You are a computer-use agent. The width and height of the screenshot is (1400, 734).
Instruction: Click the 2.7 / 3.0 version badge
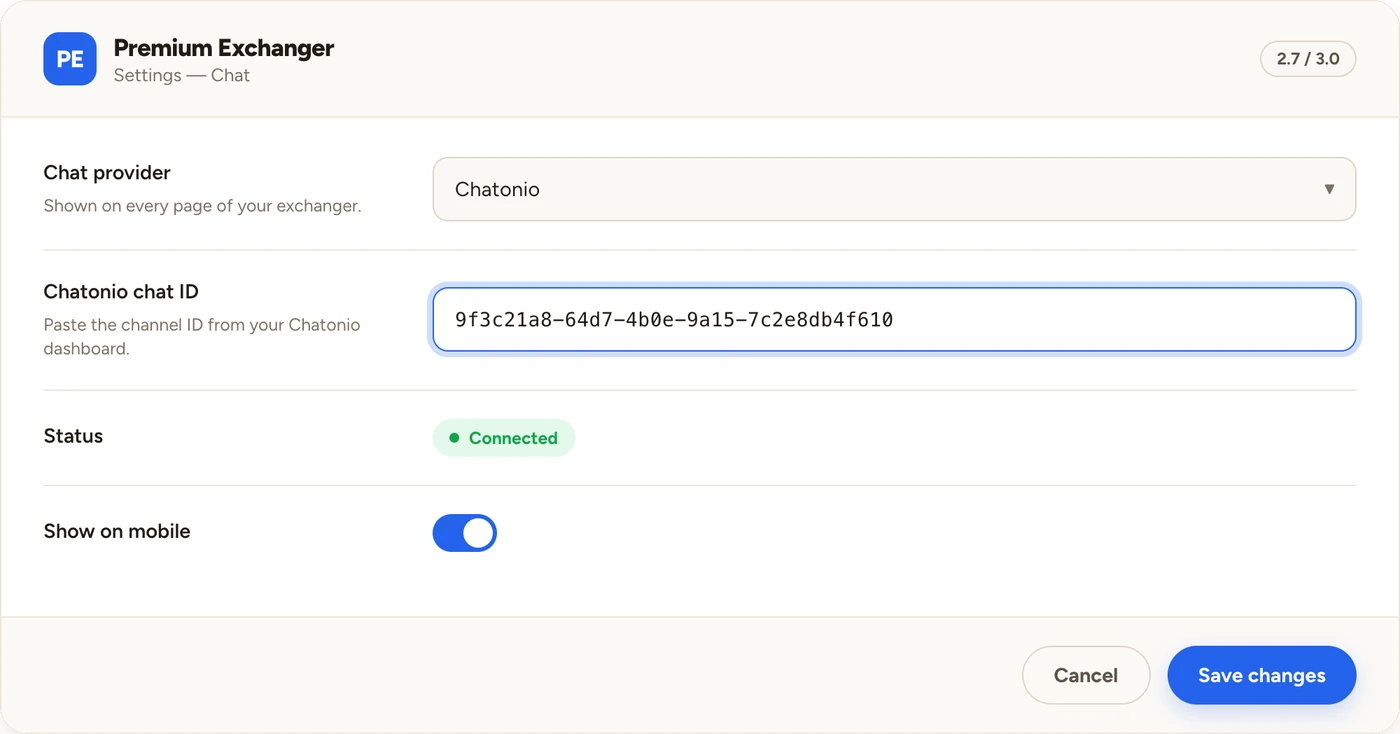1308,59
